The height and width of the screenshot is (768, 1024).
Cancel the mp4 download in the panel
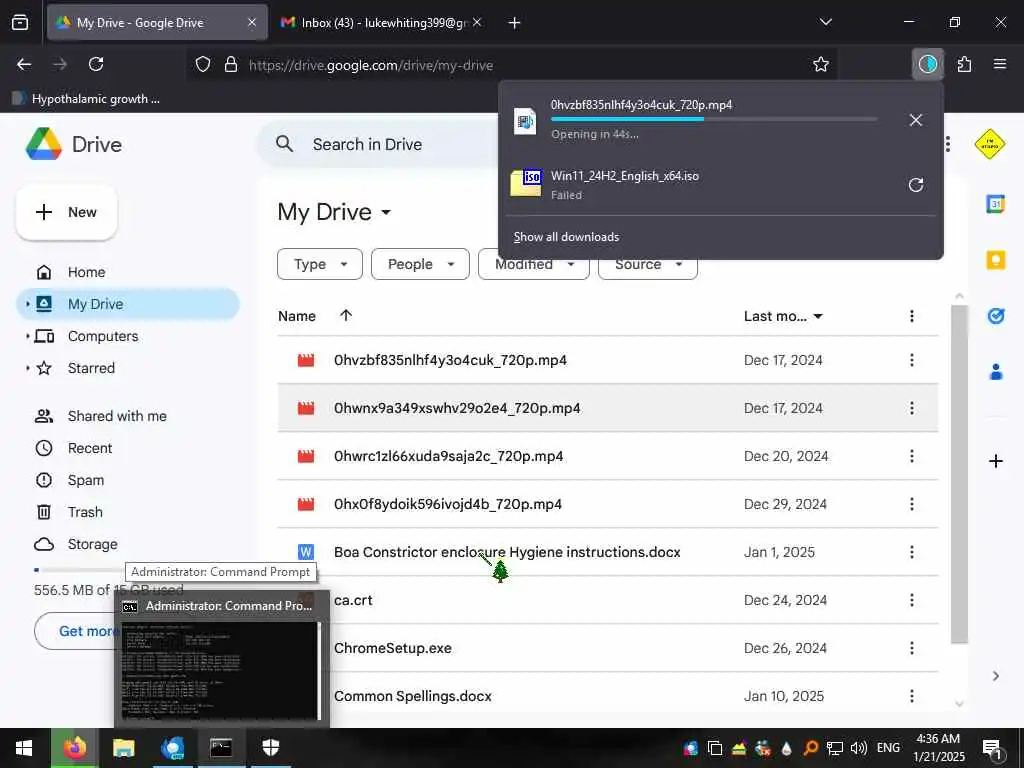point(916,120)
